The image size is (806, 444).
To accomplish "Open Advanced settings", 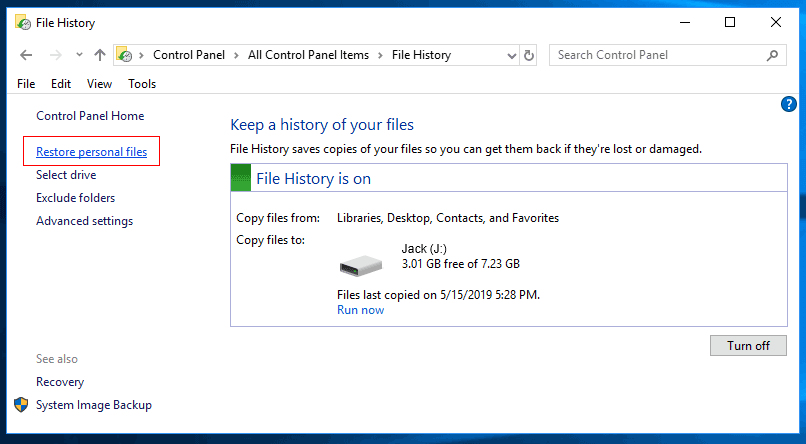I will coord(84,221).
